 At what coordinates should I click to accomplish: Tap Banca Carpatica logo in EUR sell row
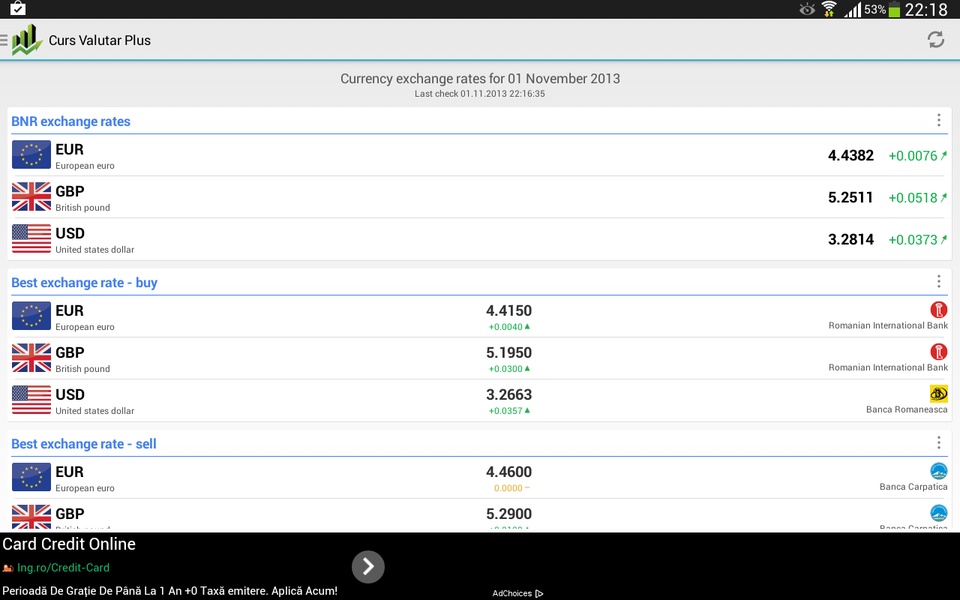click(x=939, y=471)
